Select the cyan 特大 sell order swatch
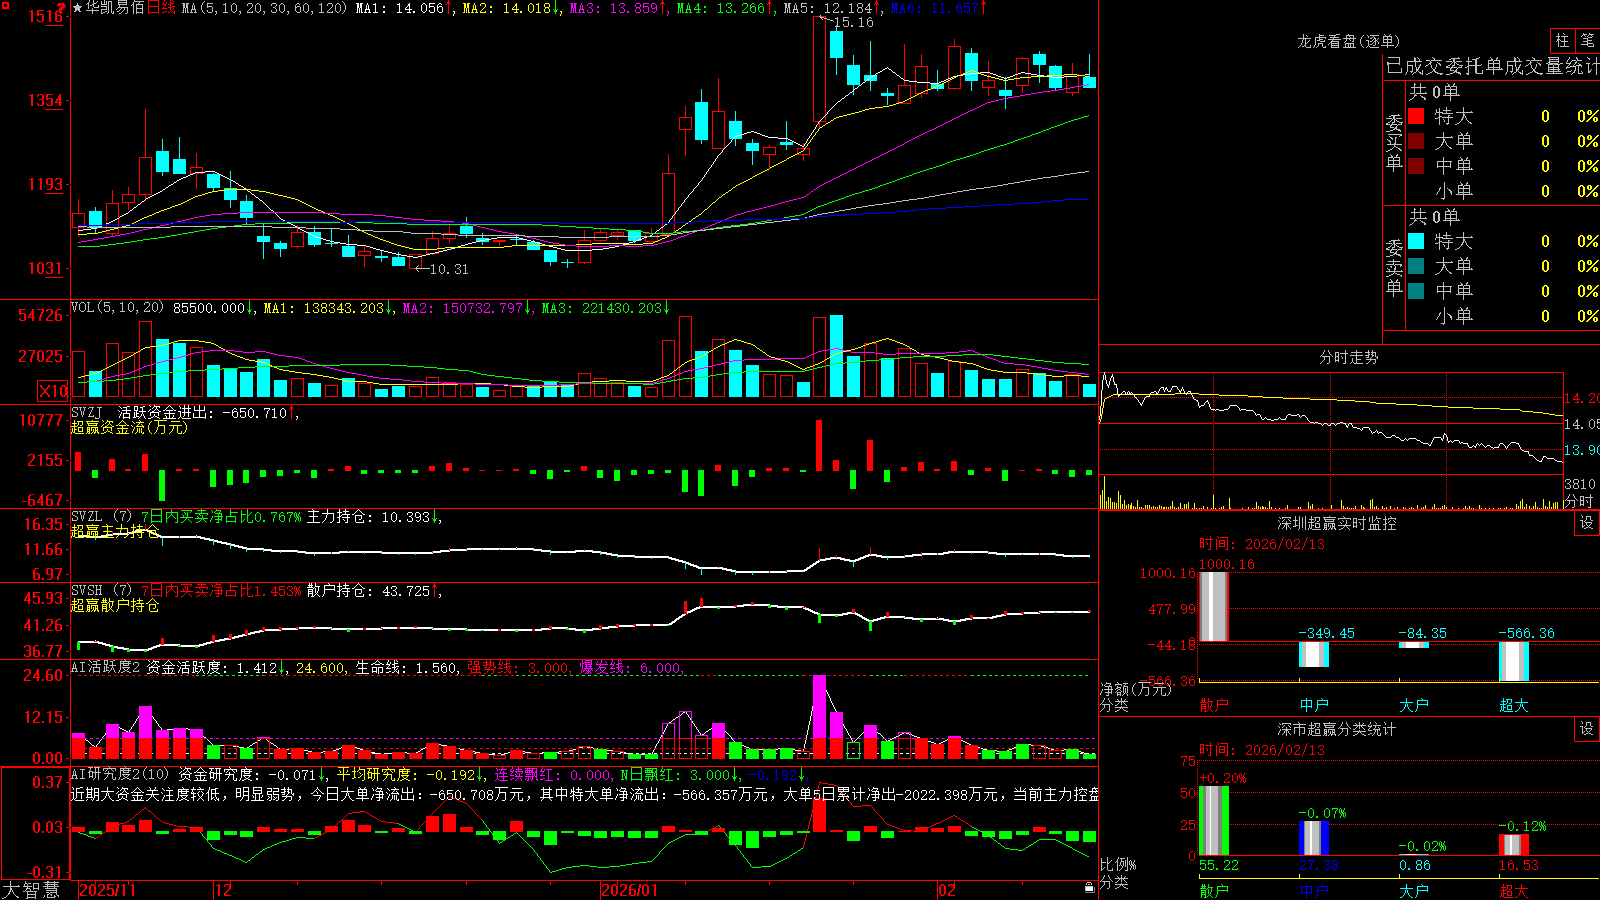 tap(1416, 241)
